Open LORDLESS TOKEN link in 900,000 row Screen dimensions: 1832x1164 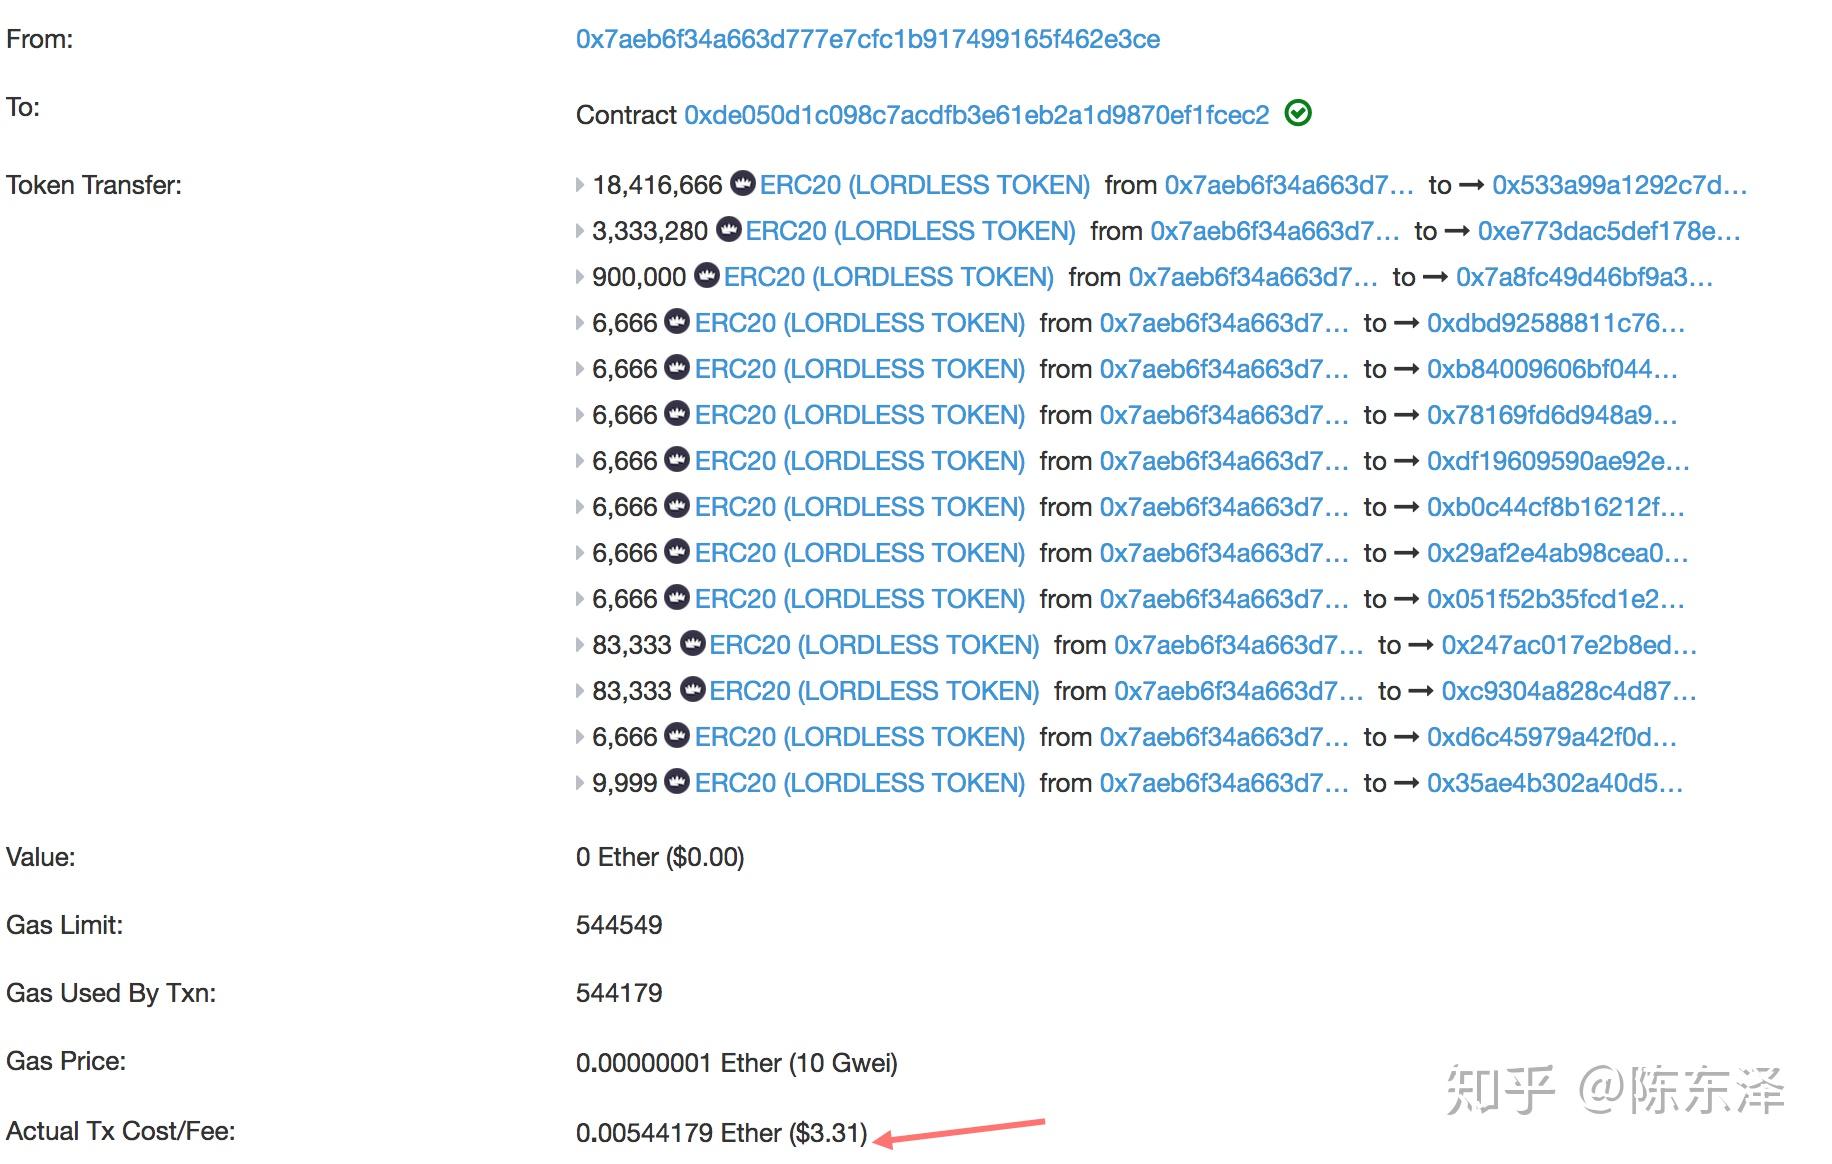tap(888, 277)
